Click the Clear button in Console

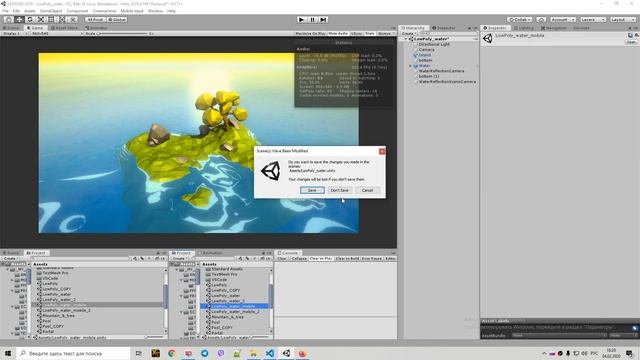click(x=282, y=258)
